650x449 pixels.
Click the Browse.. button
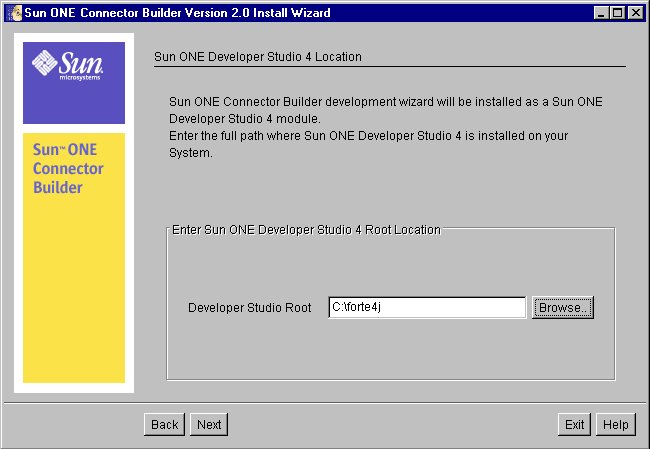coord(563,307)
